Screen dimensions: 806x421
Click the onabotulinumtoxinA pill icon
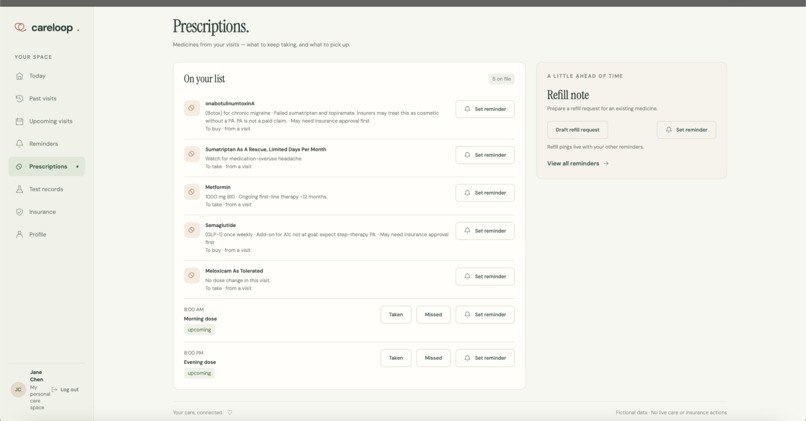coord(192,108)
